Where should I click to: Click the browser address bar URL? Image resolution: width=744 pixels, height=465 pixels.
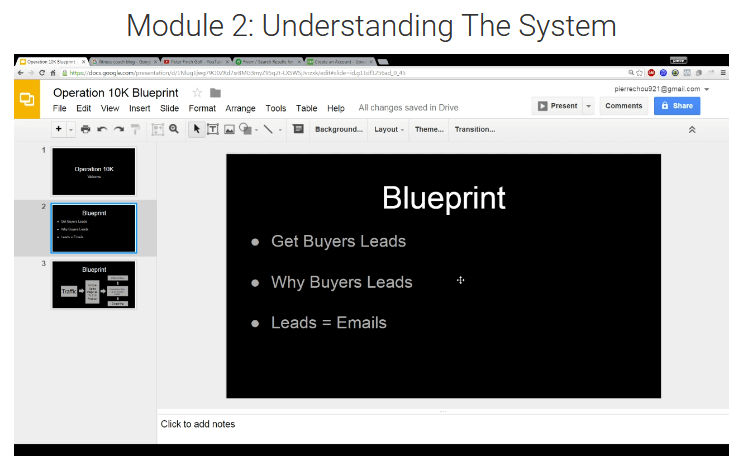click(x=238, y=73)
